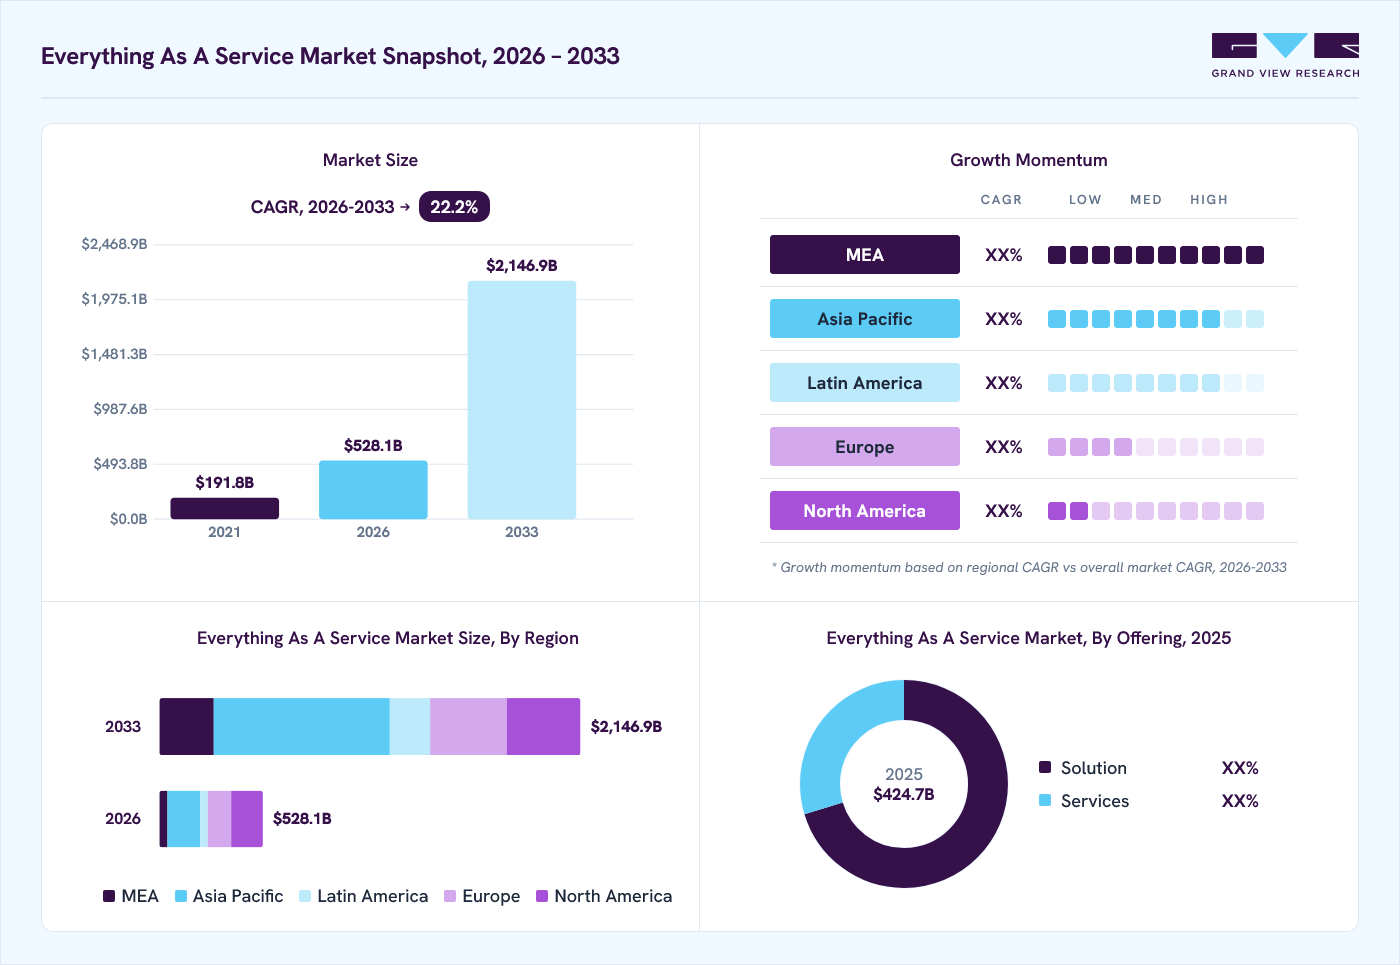
Task: Click the North America segment of the 2033 region bar
Action: pos(543,727)
